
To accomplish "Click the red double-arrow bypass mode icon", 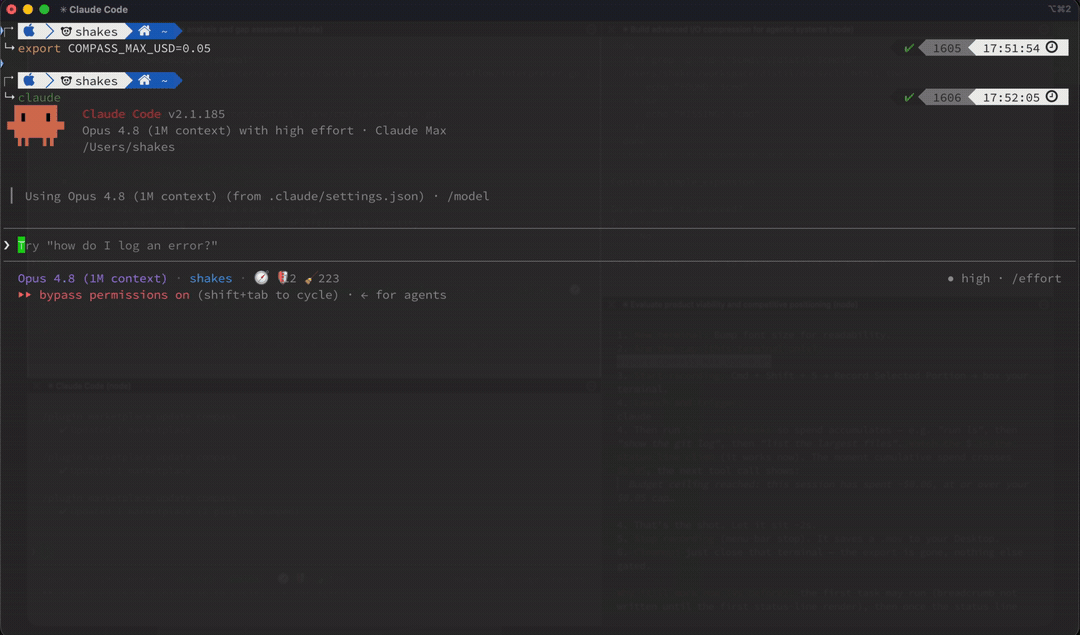I will pyautogui.click(x=25, y=295).
